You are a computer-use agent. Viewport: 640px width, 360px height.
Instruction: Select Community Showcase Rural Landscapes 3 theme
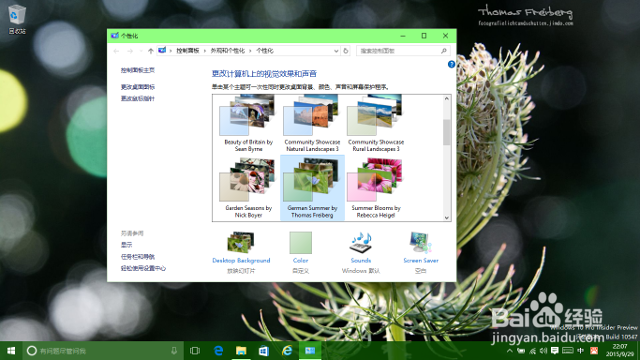click(x=376, y=124)
